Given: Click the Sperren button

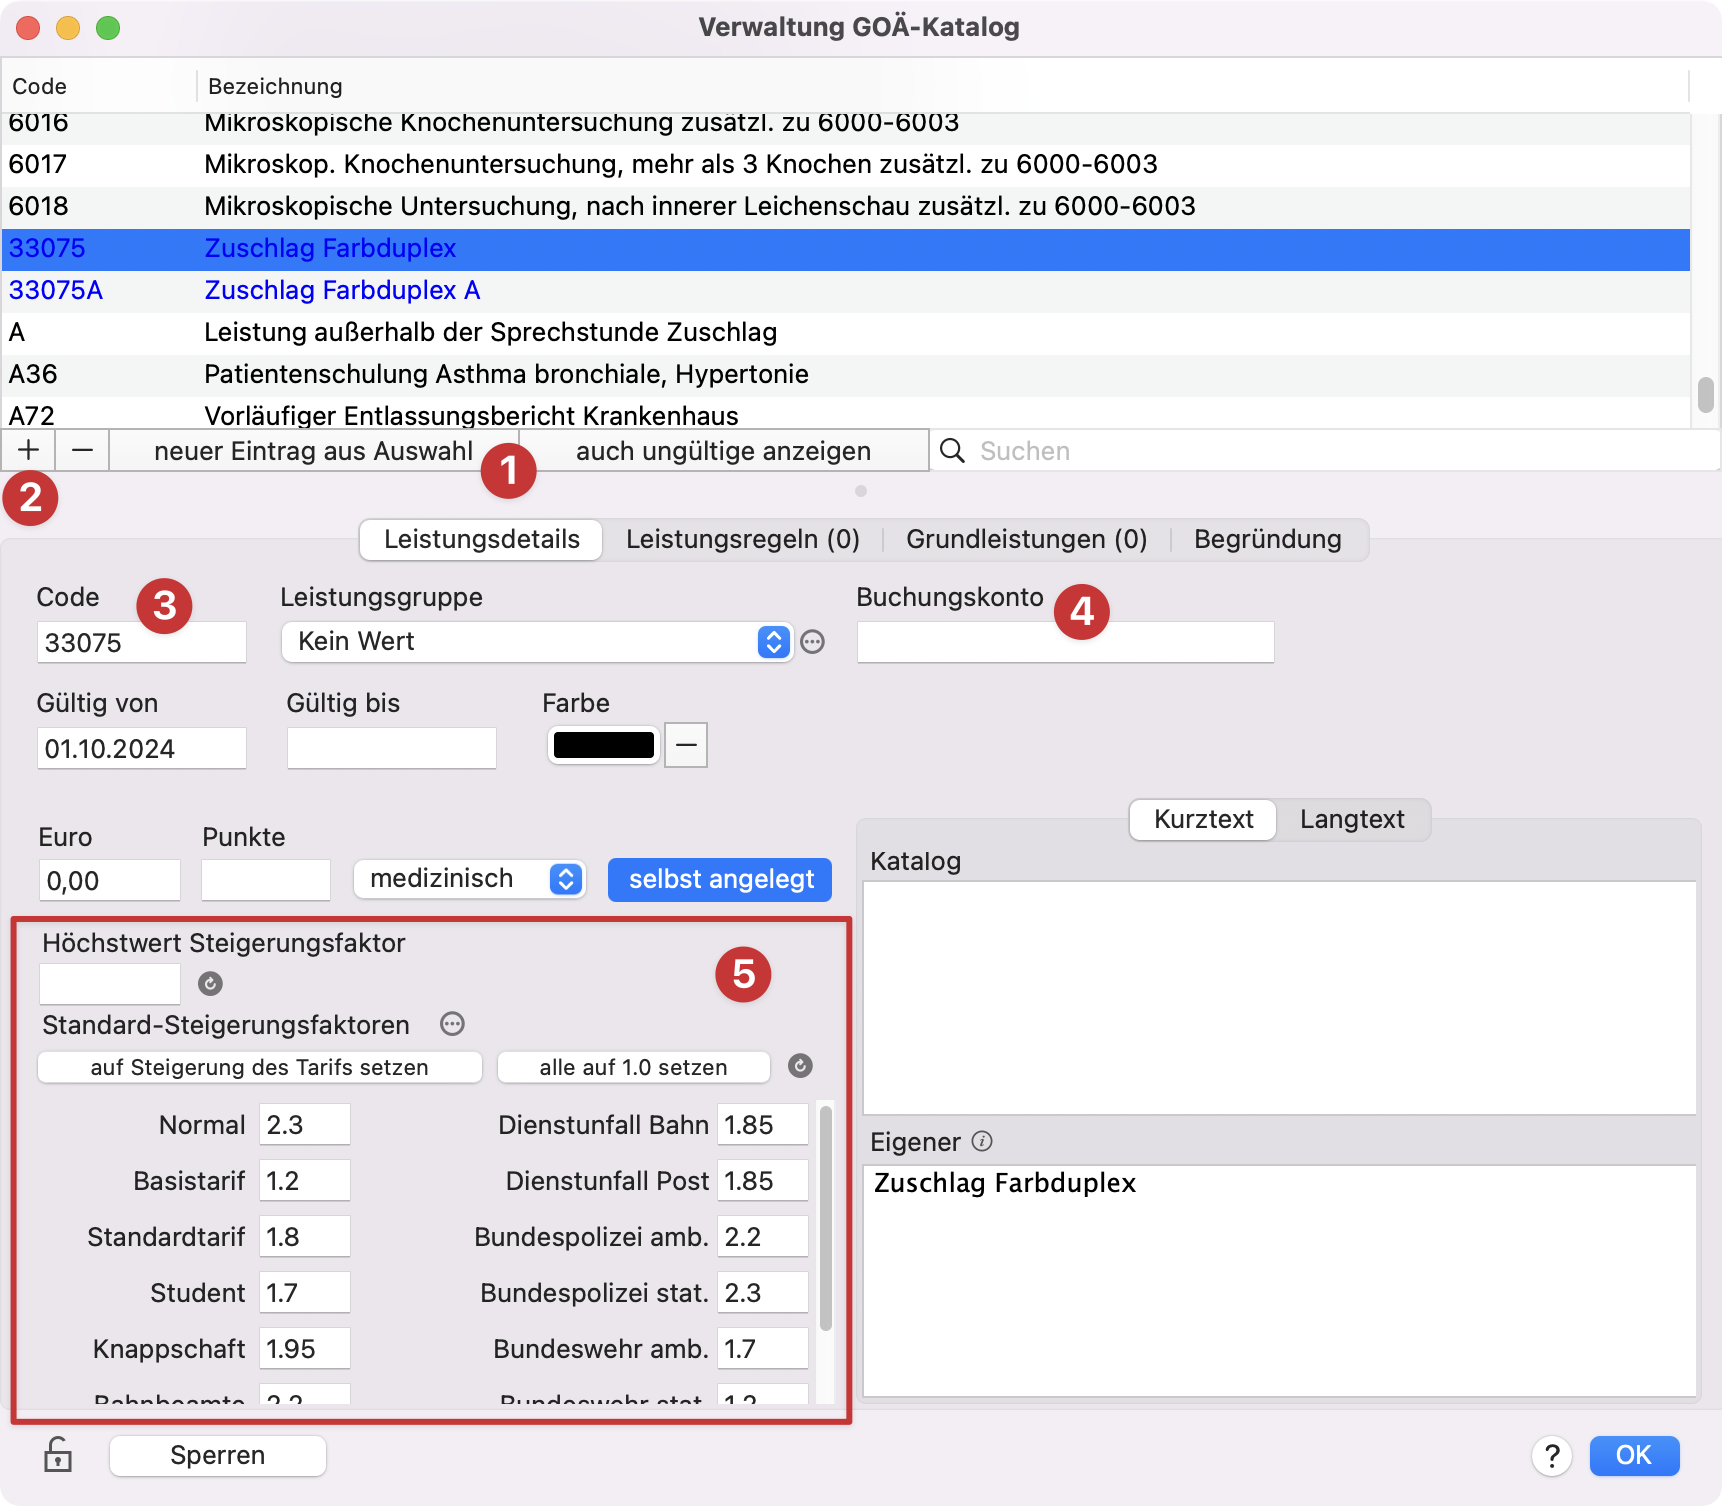Looking at the screenshot, I should [218, 1456].
